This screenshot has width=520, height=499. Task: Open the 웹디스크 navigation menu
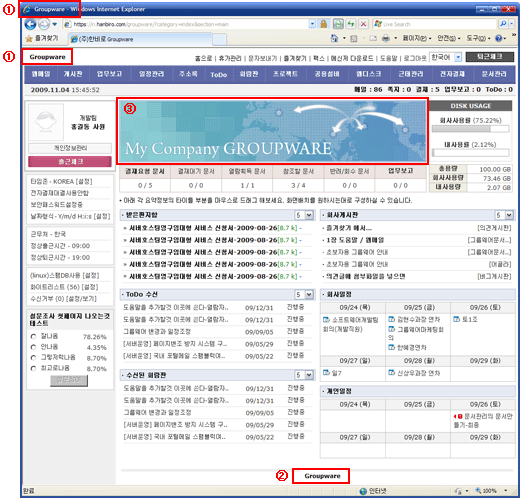tap(368, 74)
